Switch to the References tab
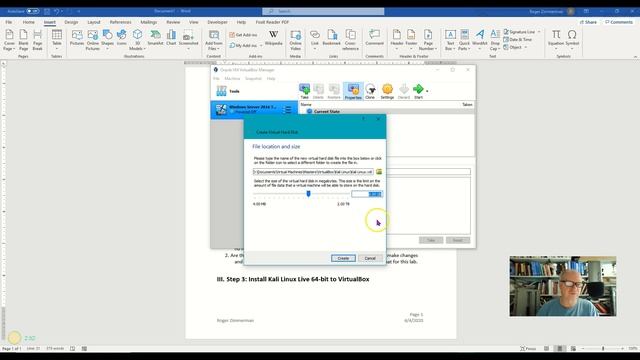The height and width of the screenshot is (360, 640). click(x=120, y=22)
